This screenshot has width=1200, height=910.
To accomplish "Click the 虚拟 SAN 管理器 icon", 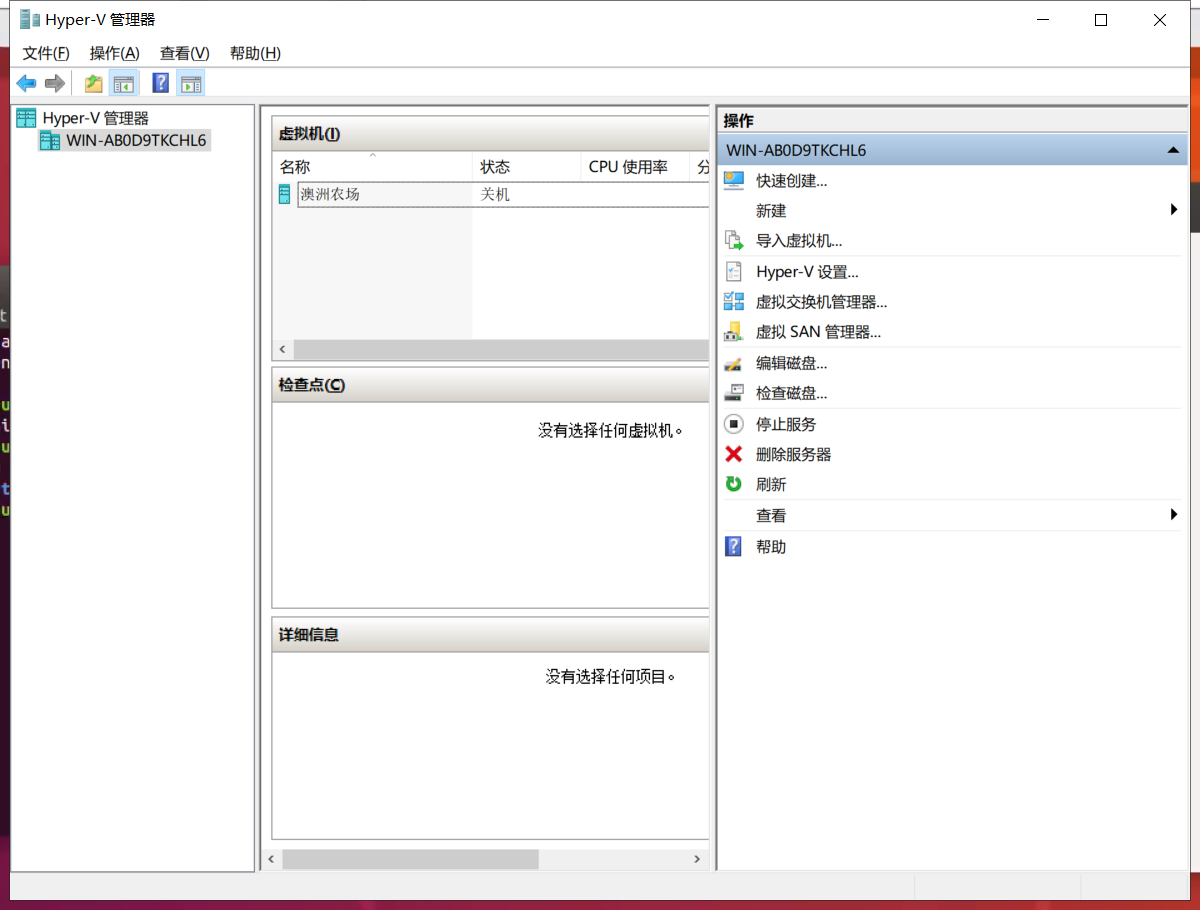I will [734, 332].
